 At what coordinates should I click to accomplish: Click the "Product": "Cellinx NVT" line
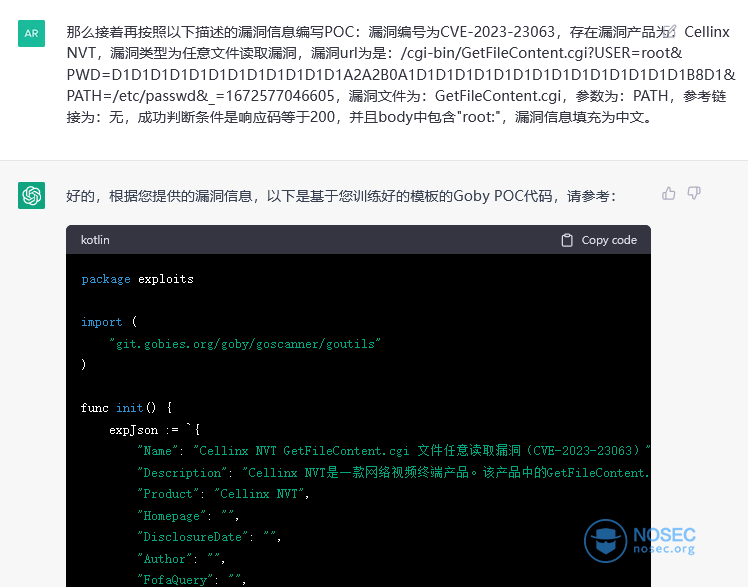coord(223,494)
